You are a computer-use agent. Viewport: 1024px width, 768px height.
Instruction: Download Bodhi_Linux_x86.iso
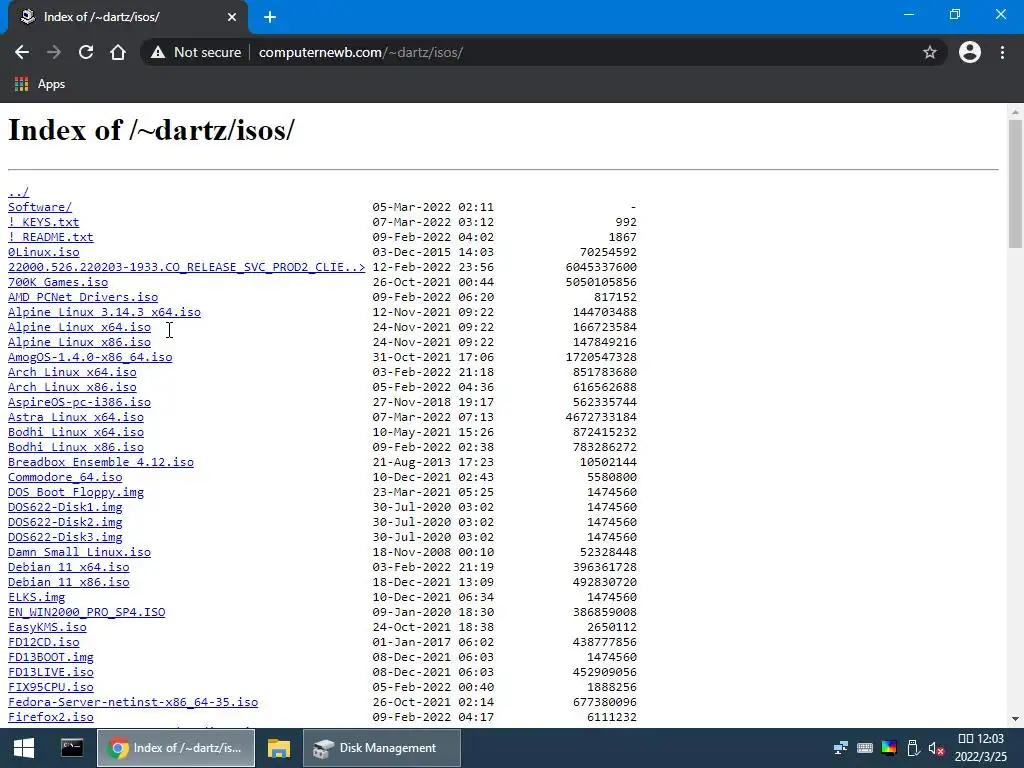pyautogui.click(x=76, y=447)
